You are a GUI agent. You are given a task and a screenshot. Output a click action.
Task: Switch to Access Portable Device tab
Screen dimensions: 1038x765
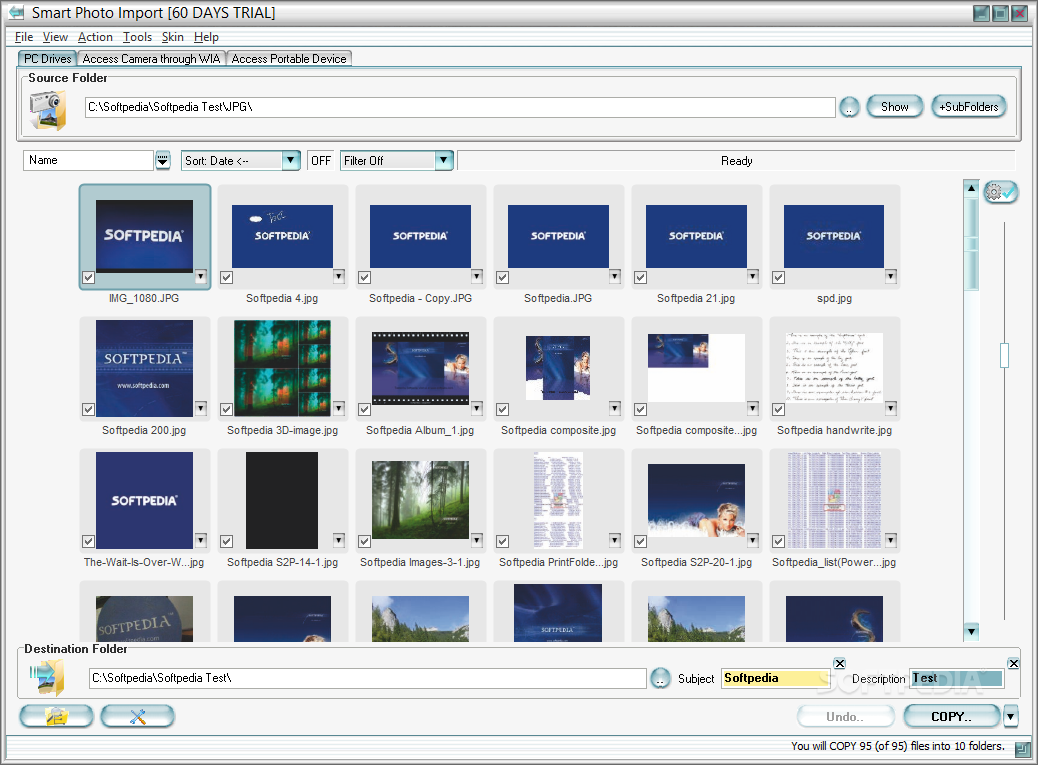(289, 59)
